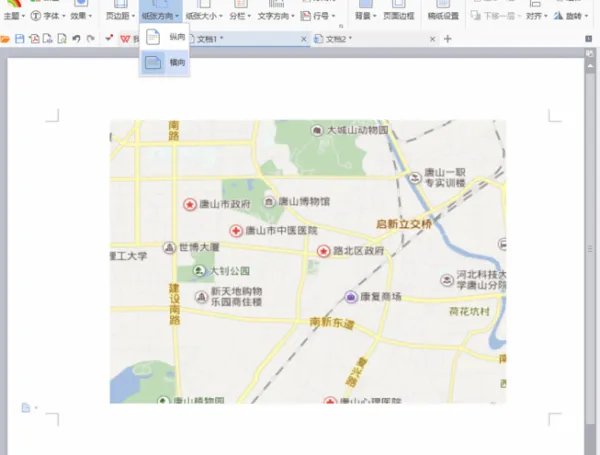Click the 页边距 margins icon
This screenshot has height=455, width=600.
(x=121, y=4)
